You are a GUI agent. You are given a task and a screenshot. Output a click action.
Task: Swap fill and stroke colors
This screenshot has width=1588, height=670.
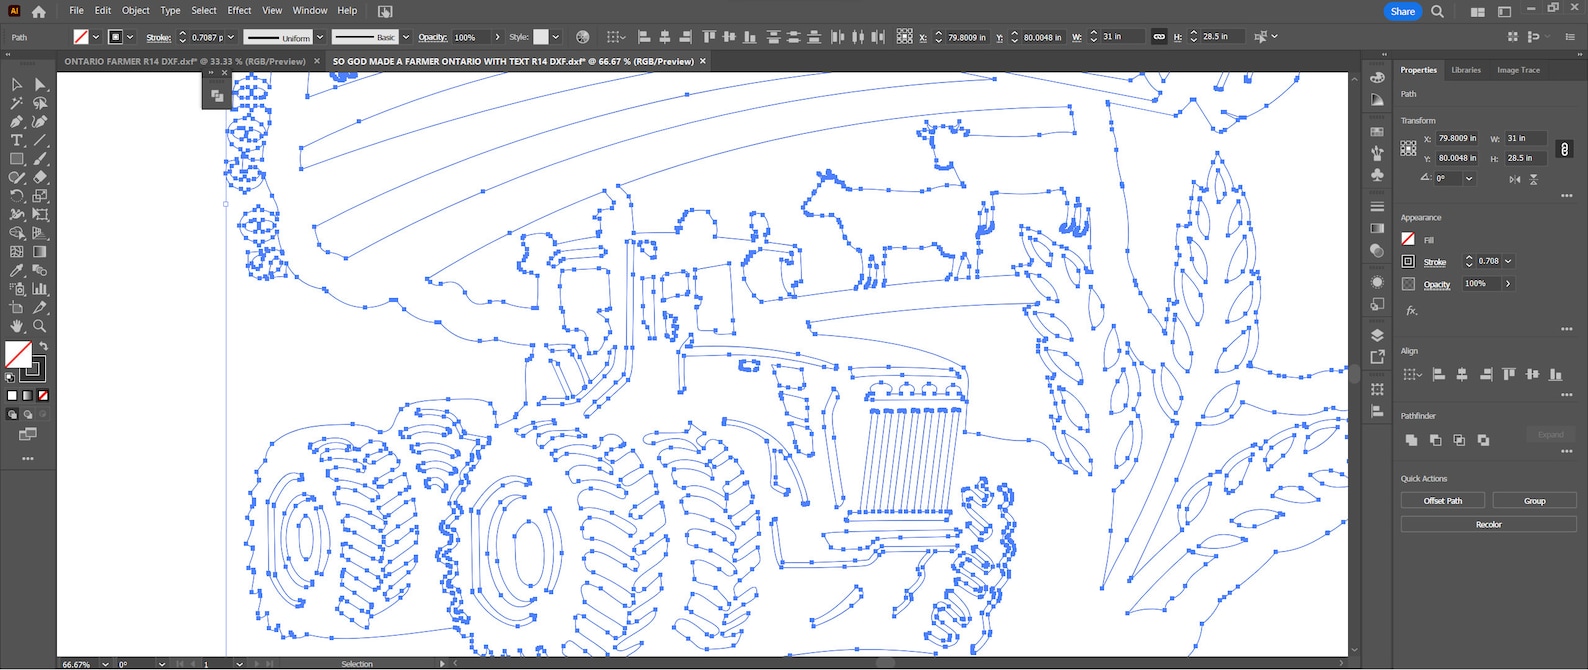[x=43, y=346]
